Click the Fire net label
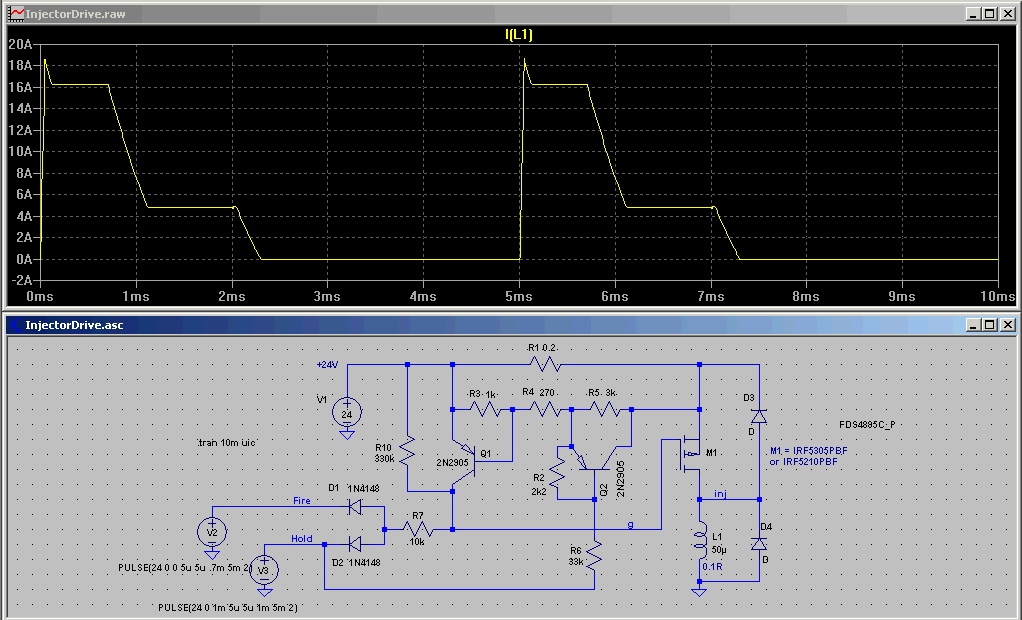The height and width of the screenshot is (620, 1022). [x=302, y=501]
